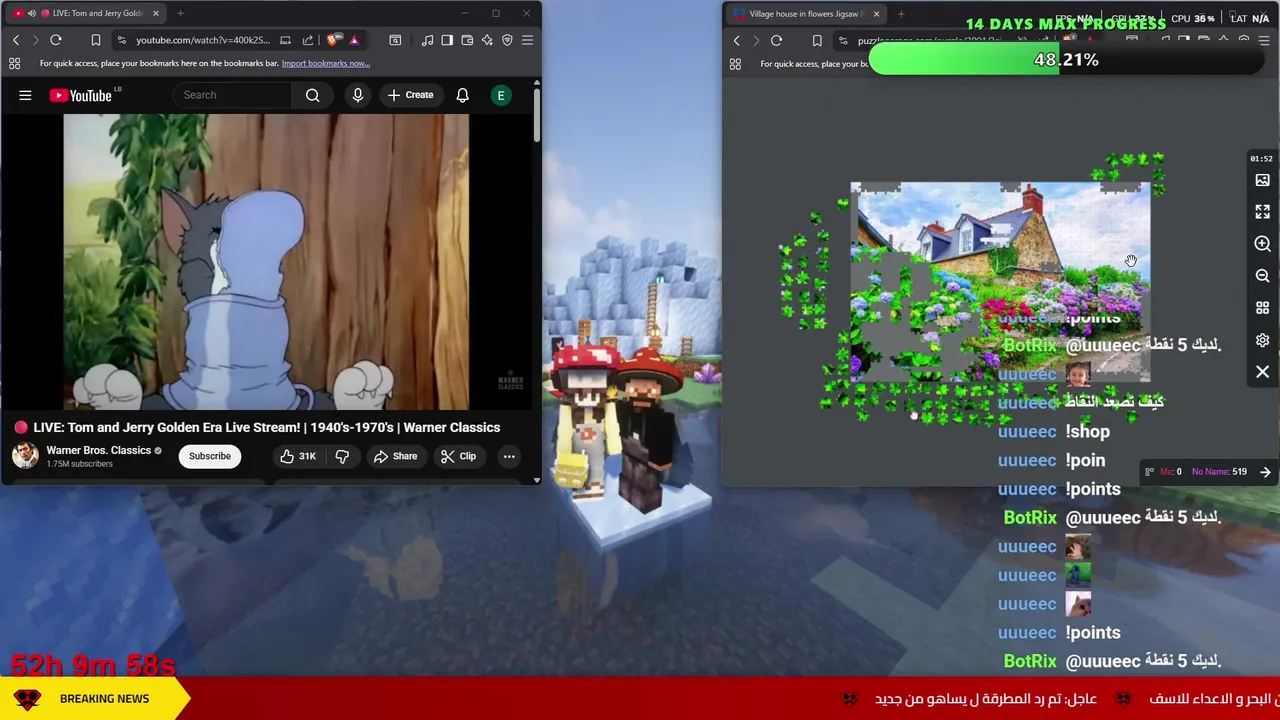Image resolution: width=1280 pixels, height=720 pixels.
Task: Open Brave Shields icon in YouTube window
Action: pos(333,40)
